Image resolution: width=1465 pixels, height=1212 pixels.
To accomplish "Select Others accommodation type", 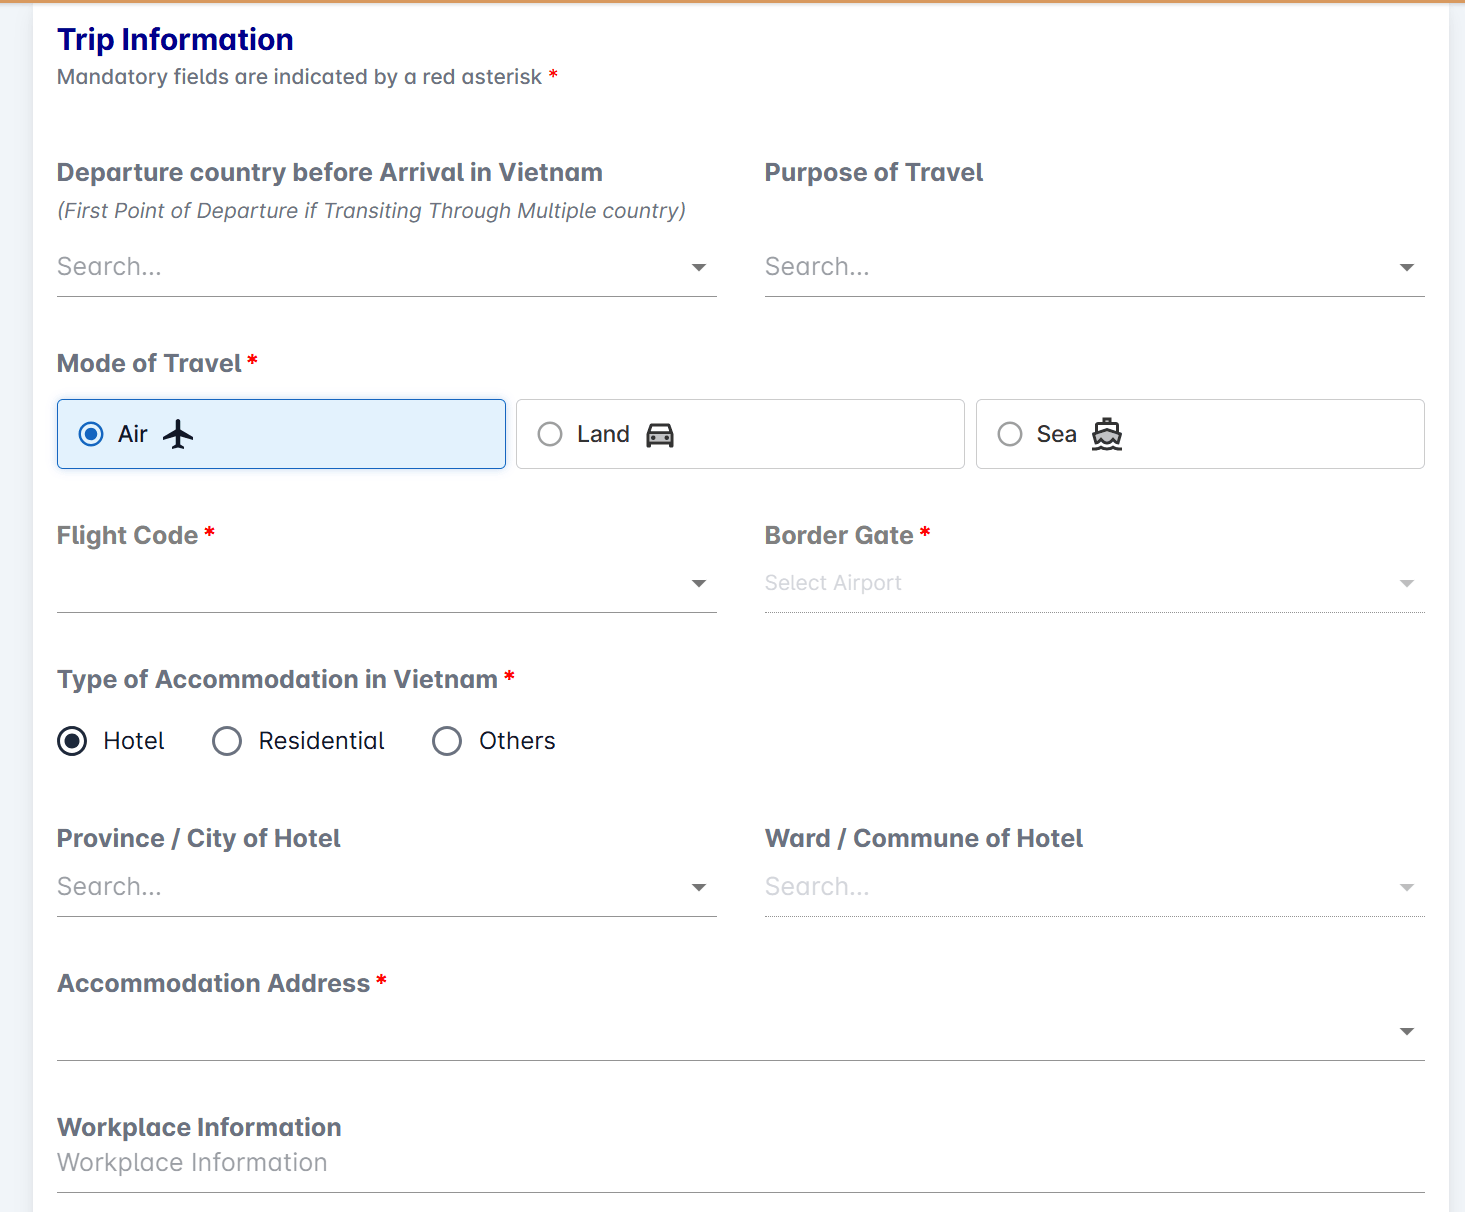I will 447,741.
